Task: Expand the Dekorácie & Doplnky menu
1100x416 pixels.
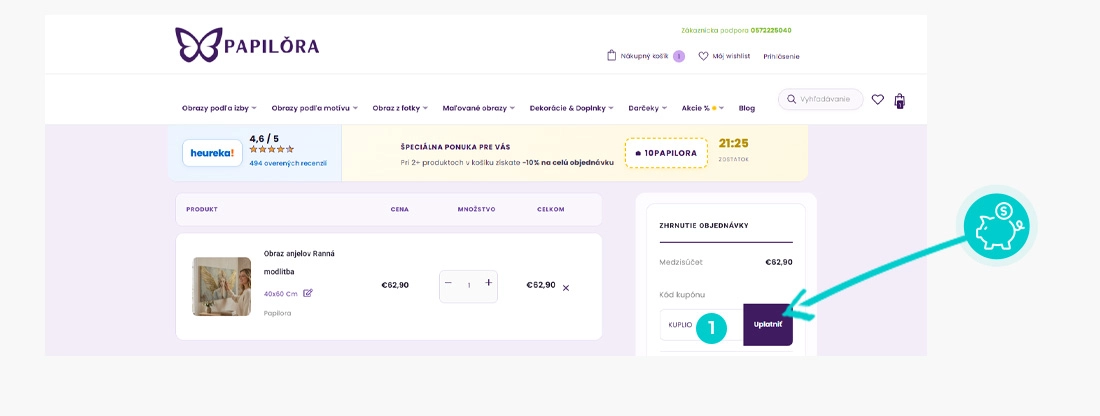Action: coord(572,108)
